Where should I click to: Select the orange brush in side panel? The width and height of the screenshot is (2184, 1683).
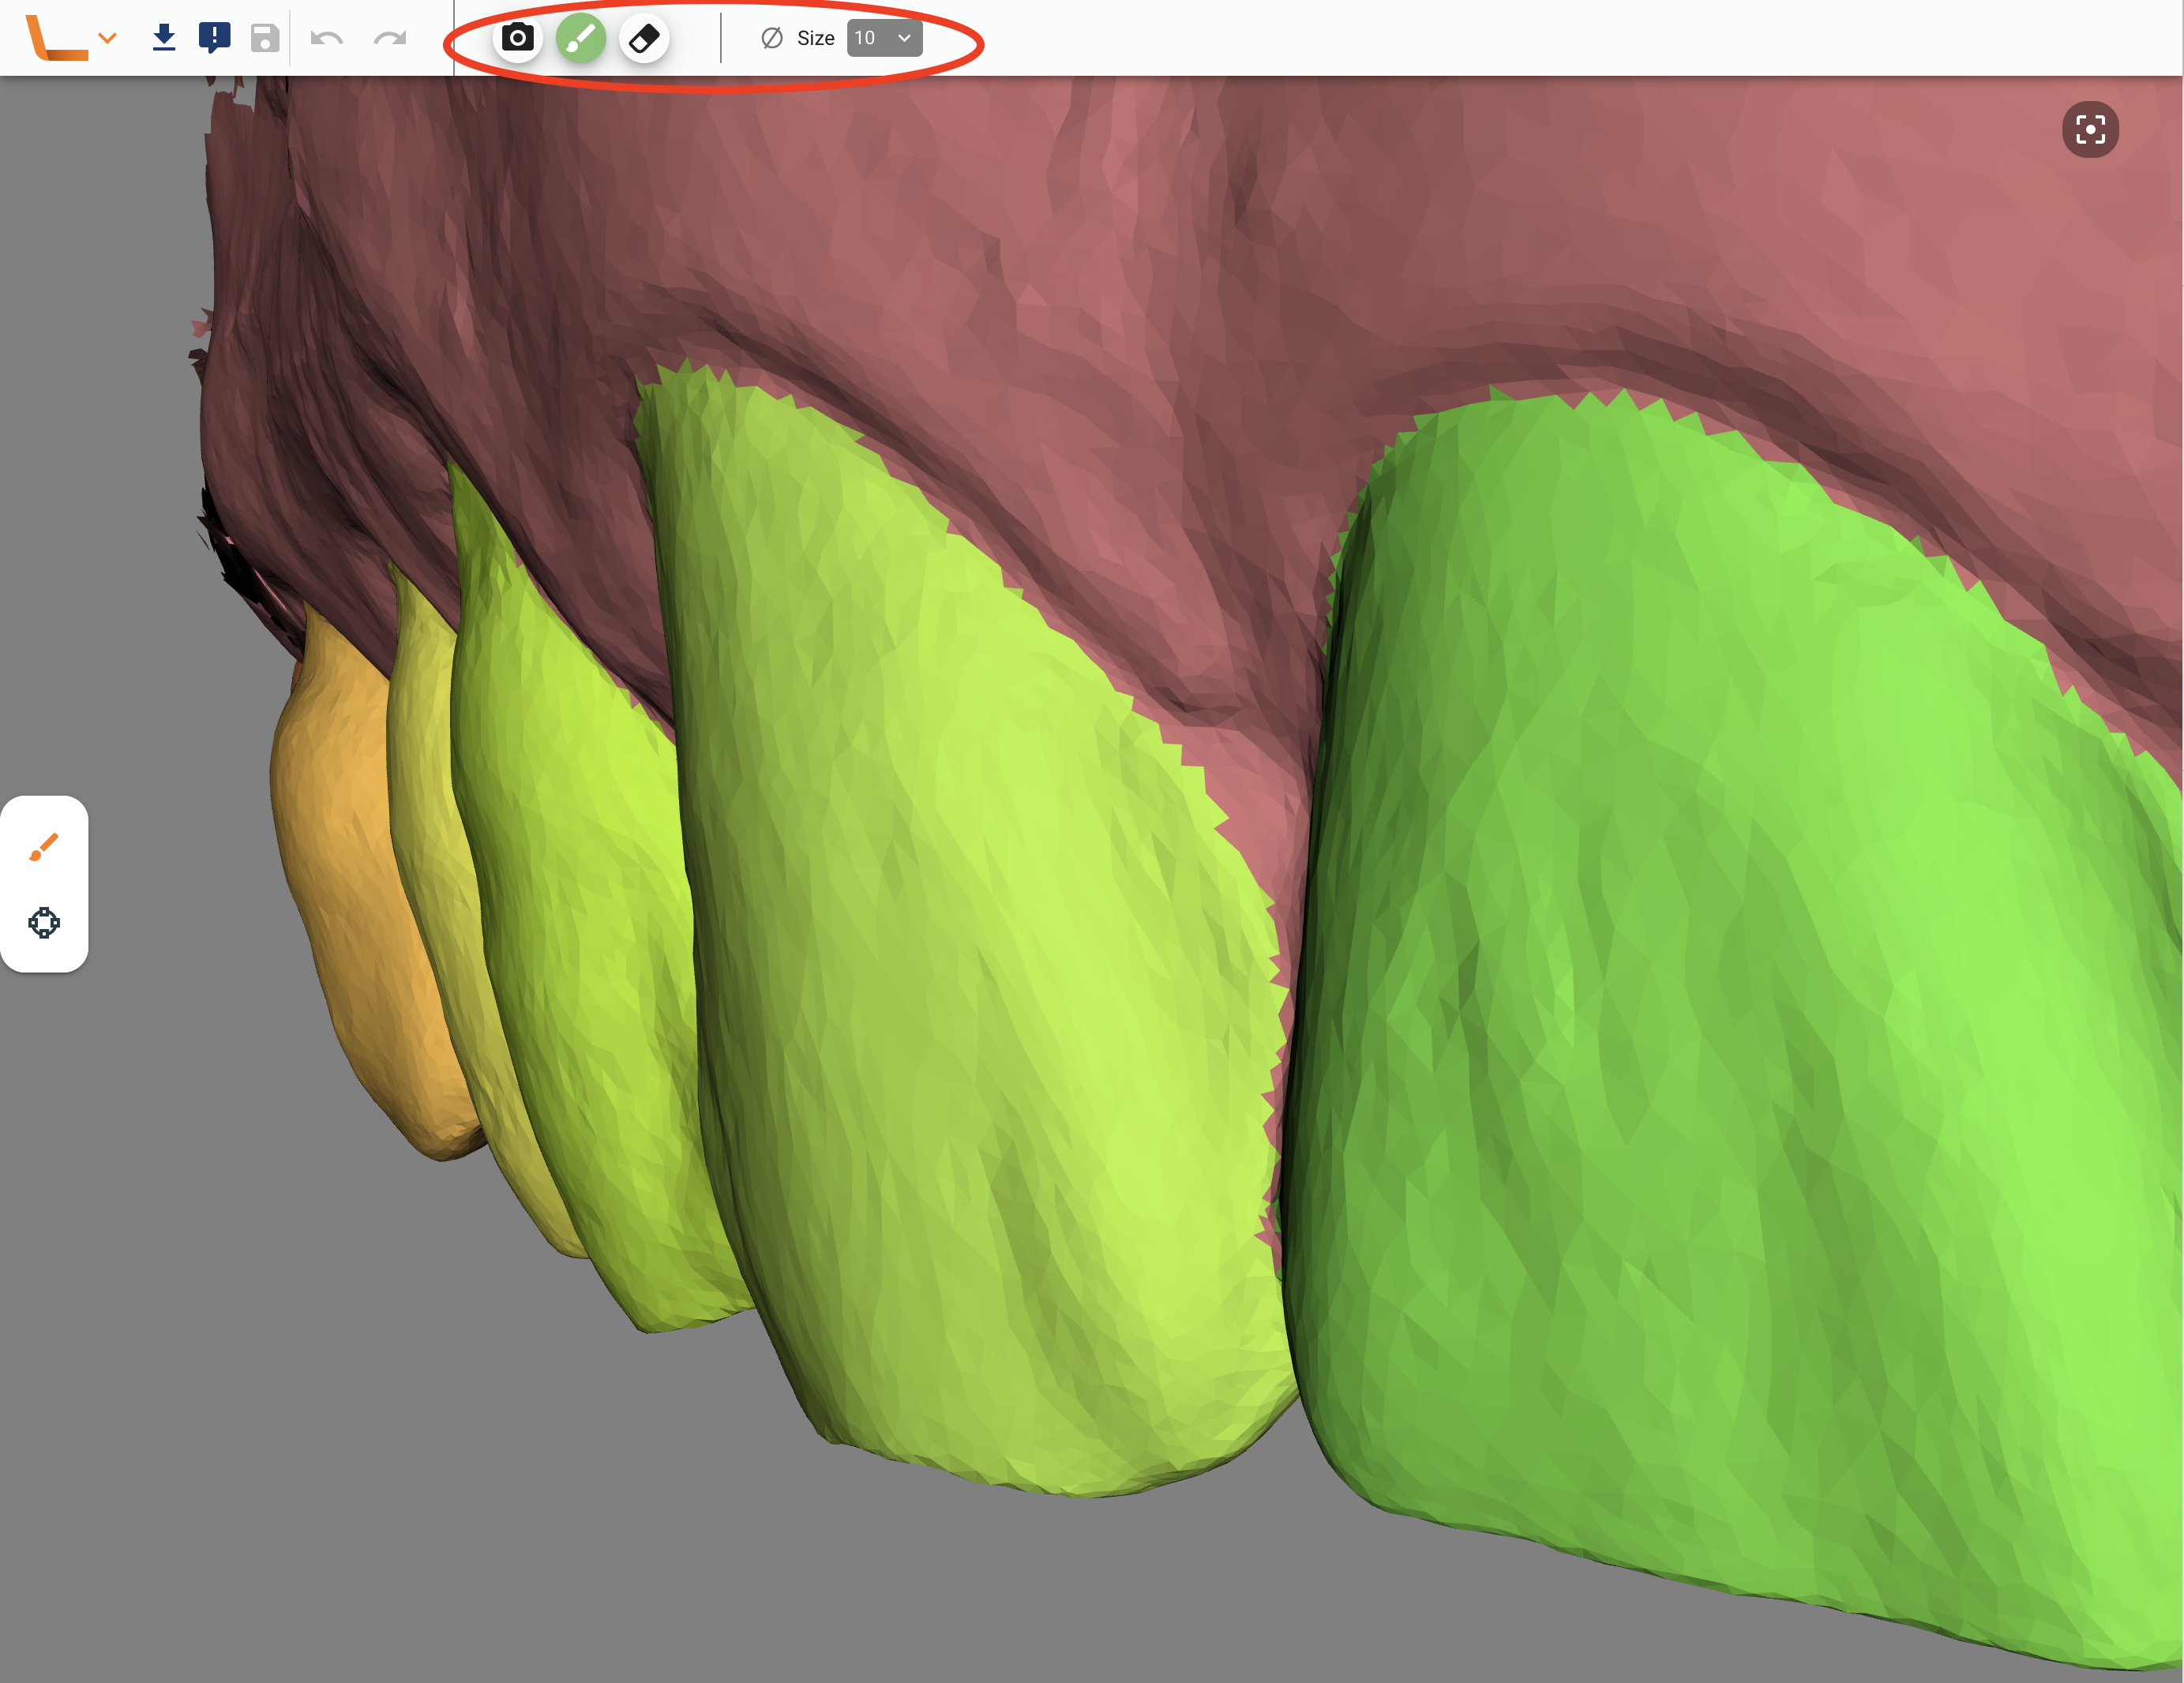click(x=44, y=847)
